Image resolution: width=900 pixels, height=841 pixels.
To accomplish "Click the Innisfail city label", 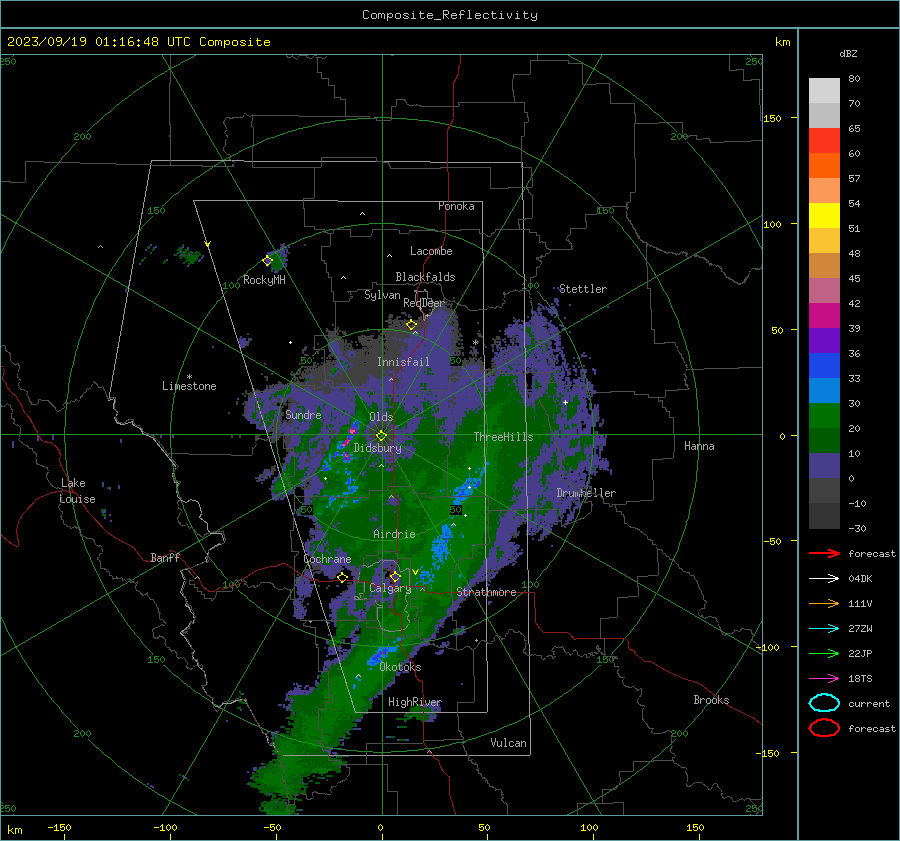I will tap(403, 362).
